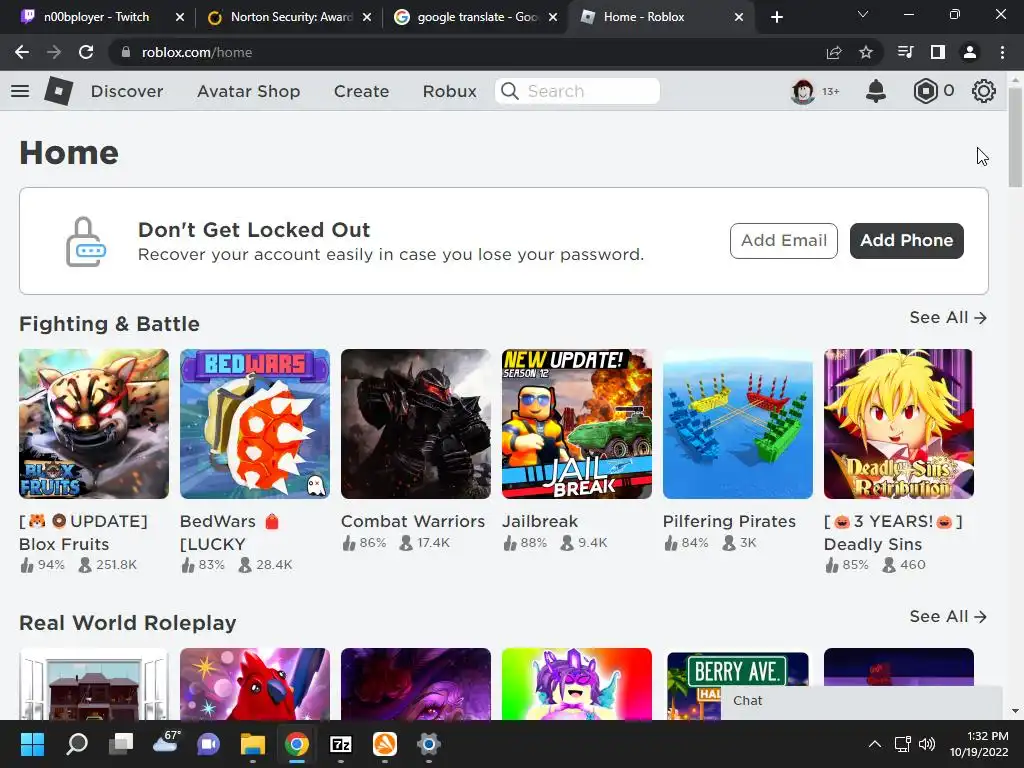Open File Explorer from taskbar
The image size is (1024, 768).
tap(253, 744)
